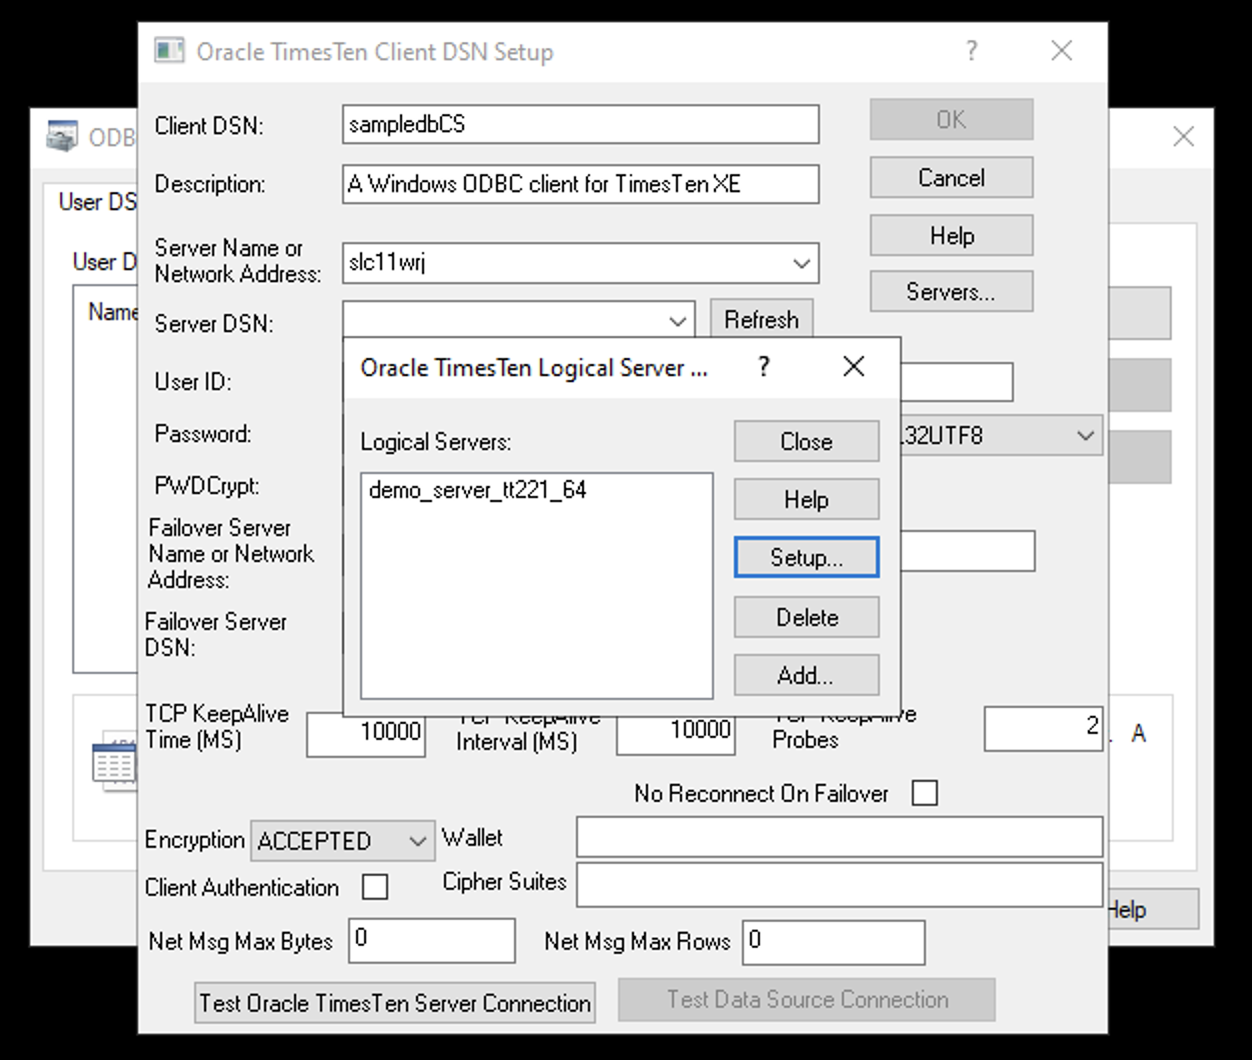Click the Setup button in the Logical Server dialog
1252x1060 pixels.
[x=806, y=557]
